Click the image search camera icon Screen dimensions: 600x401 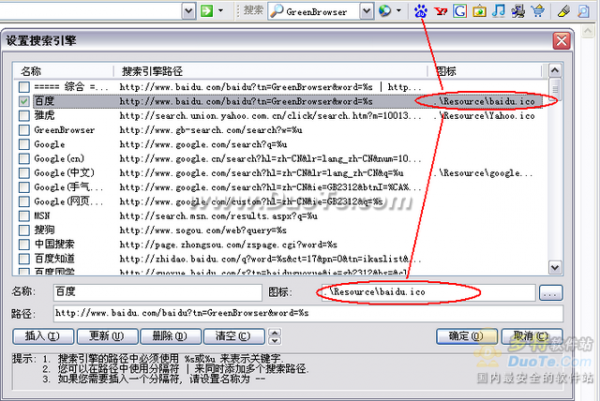pyautogui.click(x=479, y=11)
